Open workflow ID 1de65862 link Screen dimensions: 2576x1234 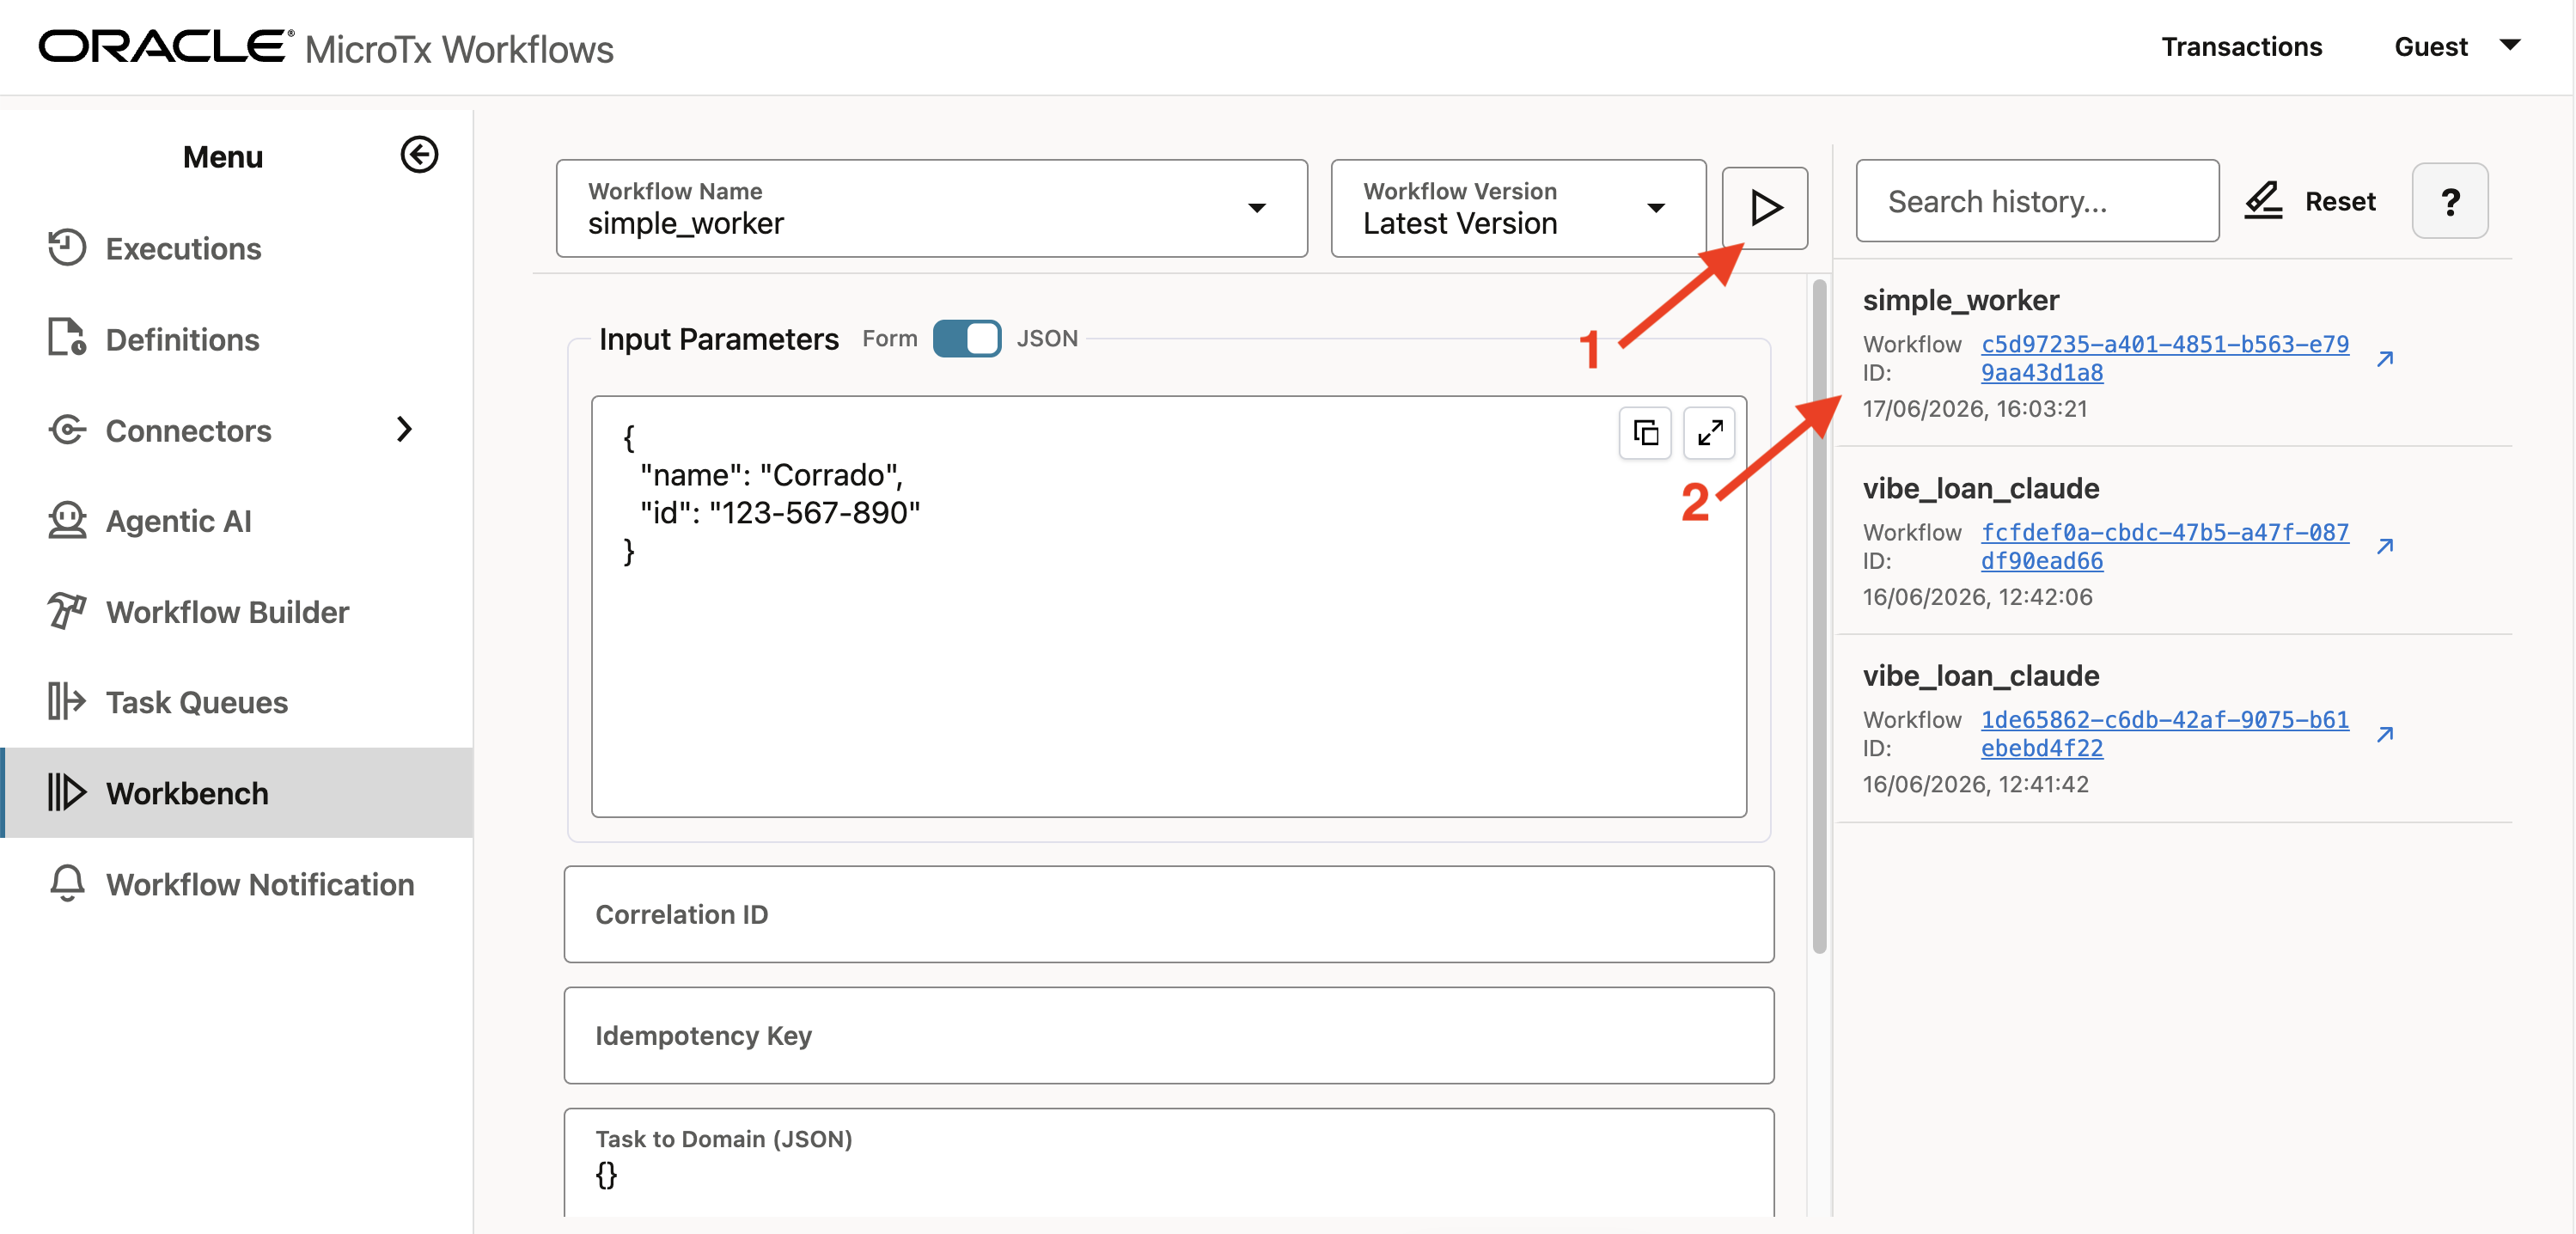[2164, 734]
